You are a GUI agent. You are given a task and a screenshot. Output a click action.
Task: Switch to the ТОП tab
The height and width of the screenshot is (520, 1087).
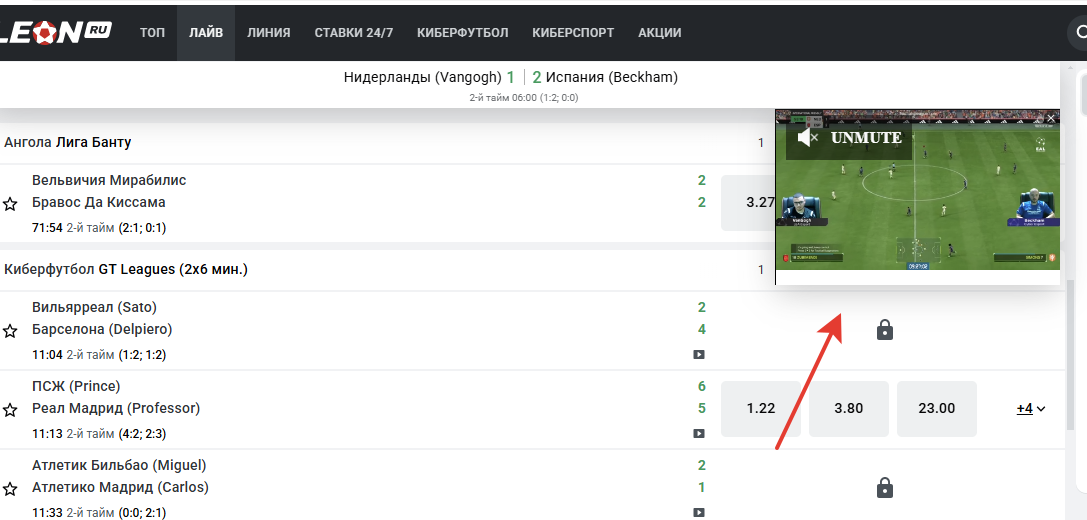click(x=153, y=33)
